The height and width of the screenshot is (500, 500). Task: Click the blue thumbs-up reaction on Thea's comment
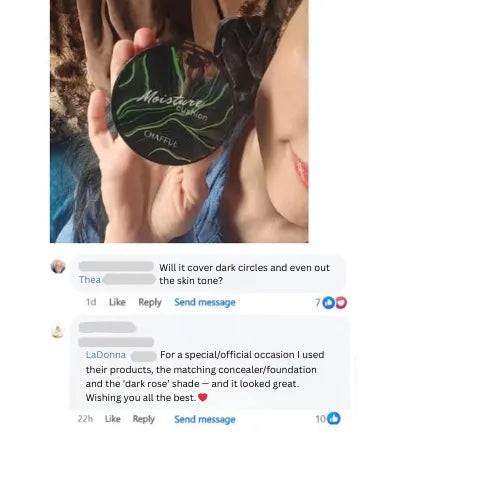(329, 302)
